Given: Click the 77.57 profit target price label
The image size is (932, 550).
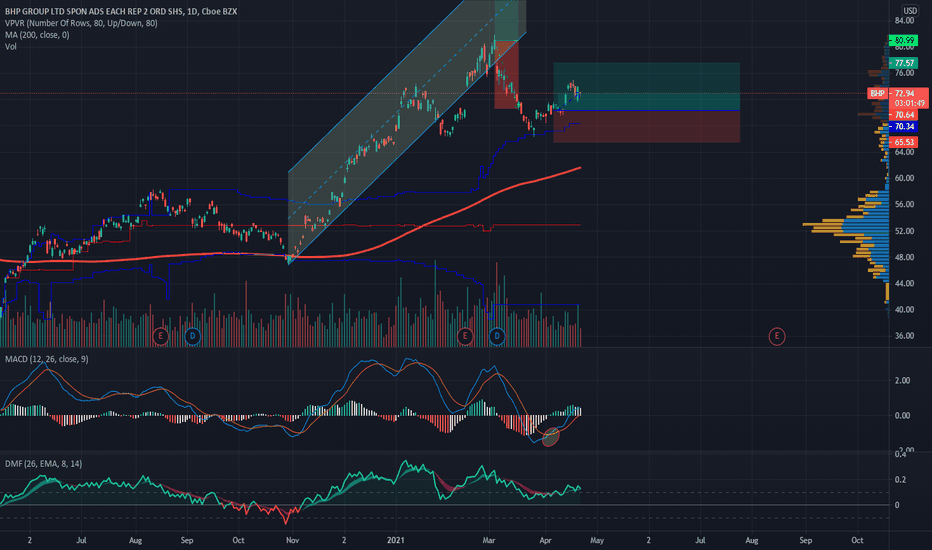Looking at the screenshot, I should pyautogui.click(x=903, y=63).
